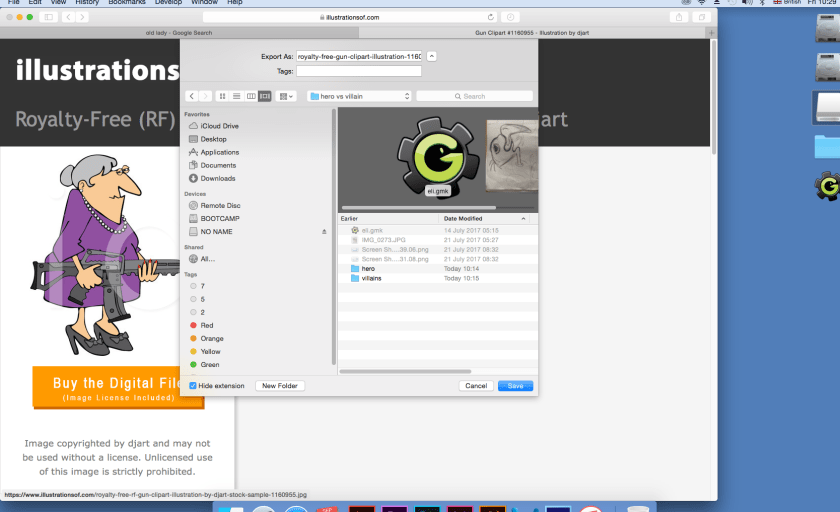Open the History menu in menu bar
Screen dimensions: 840x512
point(87,3)
